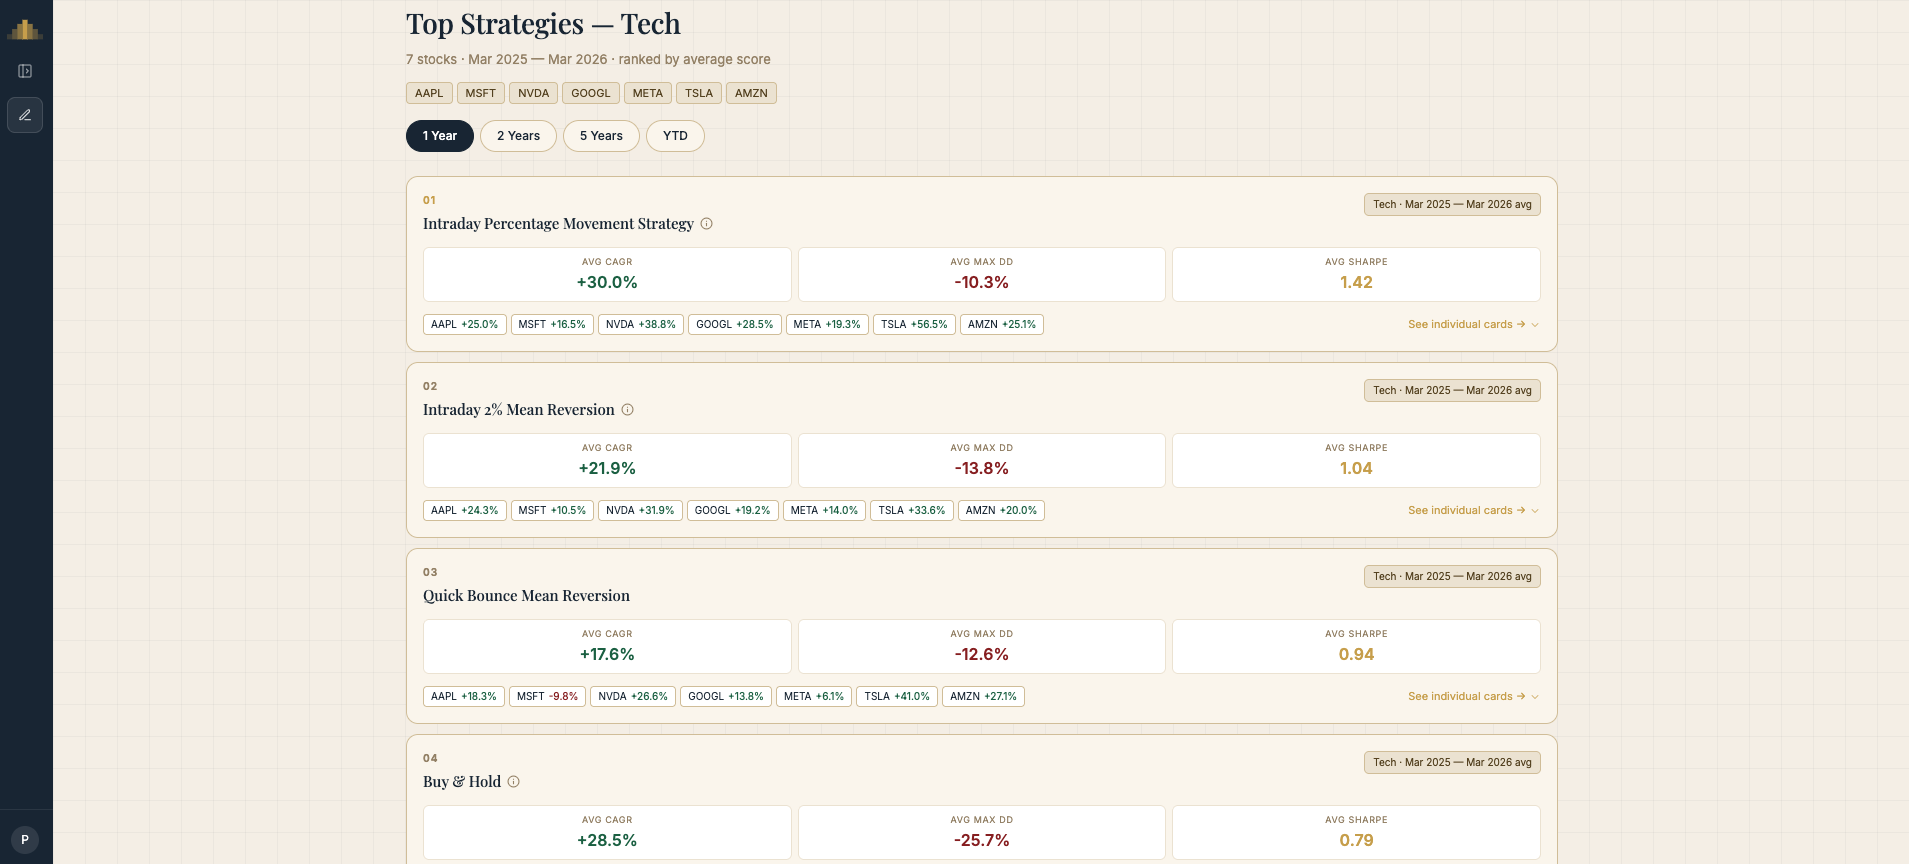Show info icon beside Buy & Hold
The height and width of the screenshot is (864, 1909).
click(514, 782)
